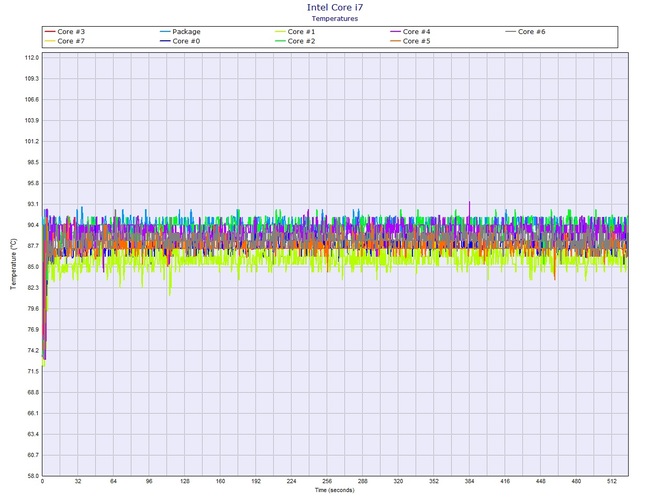
Task: Click the Time (seconds) axis label
Action: tap(335, 490)
